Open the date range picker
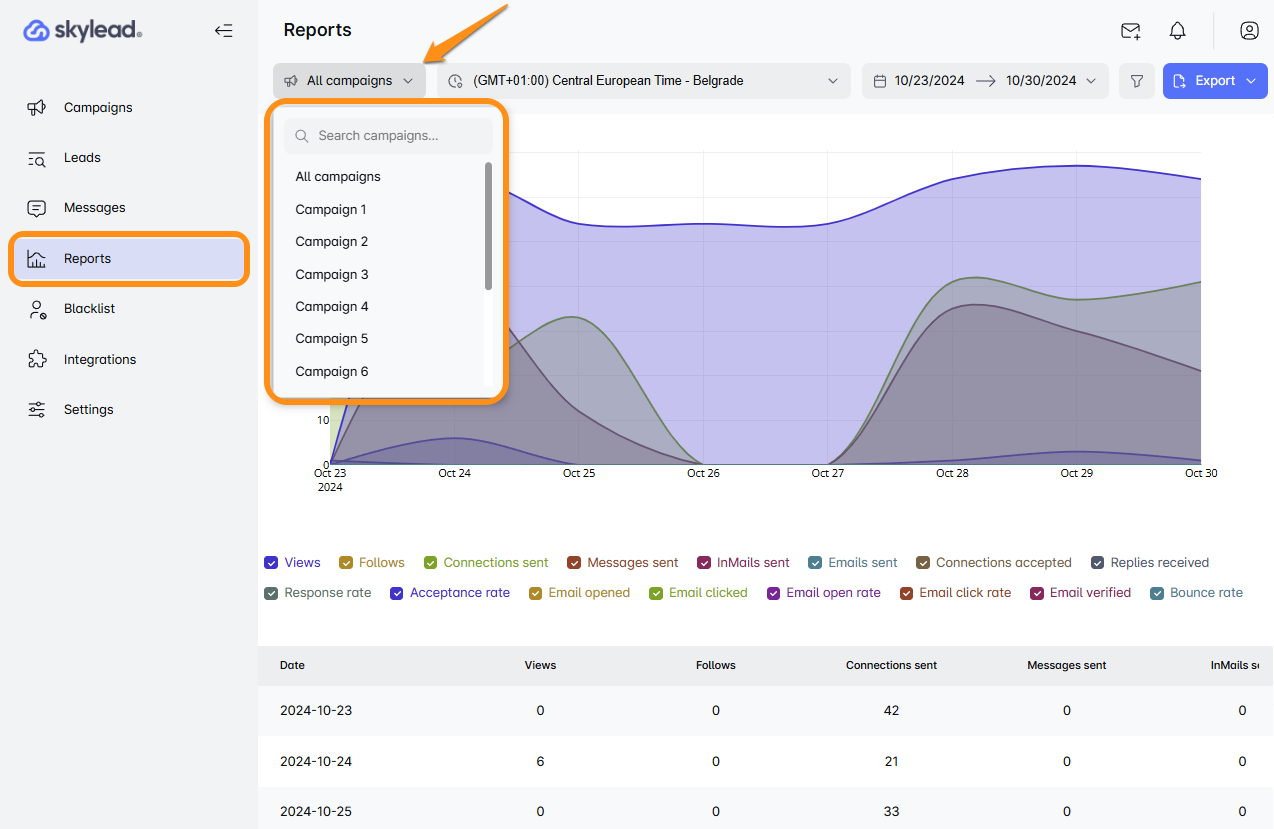 click(x=984, y=81)
